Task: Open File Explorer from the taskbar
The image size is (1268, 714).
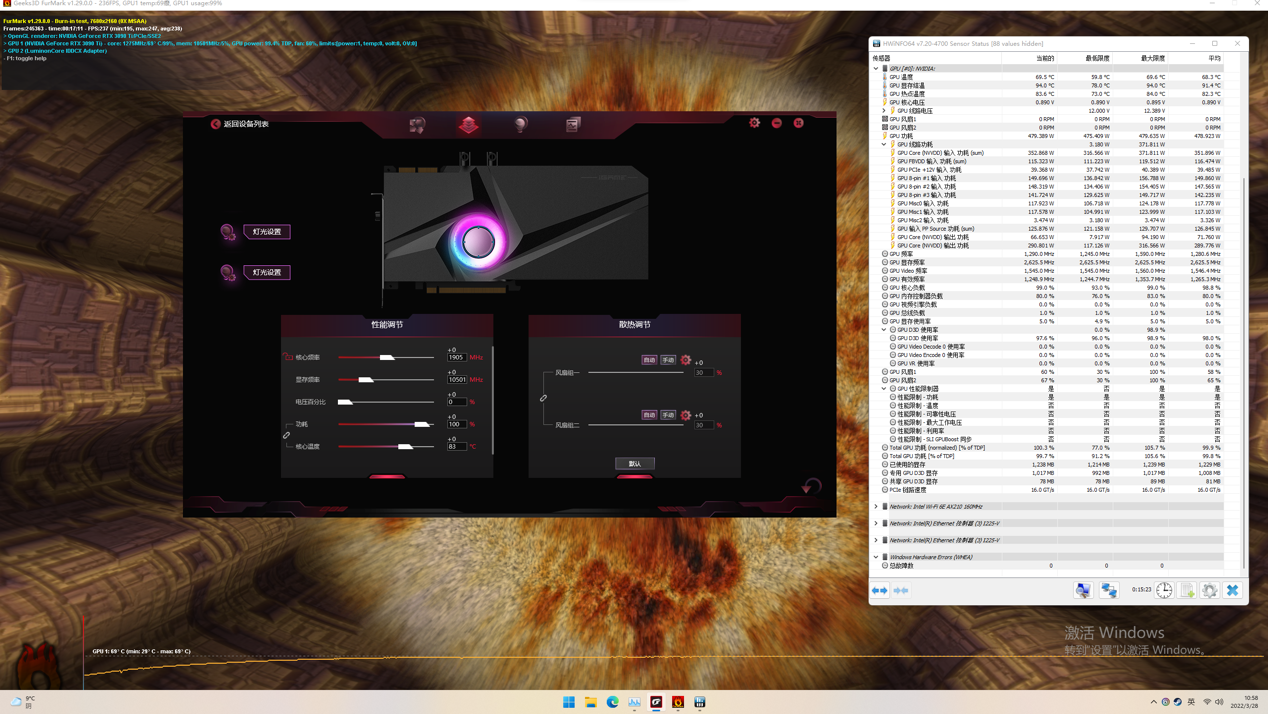Action: pos(591,702)
